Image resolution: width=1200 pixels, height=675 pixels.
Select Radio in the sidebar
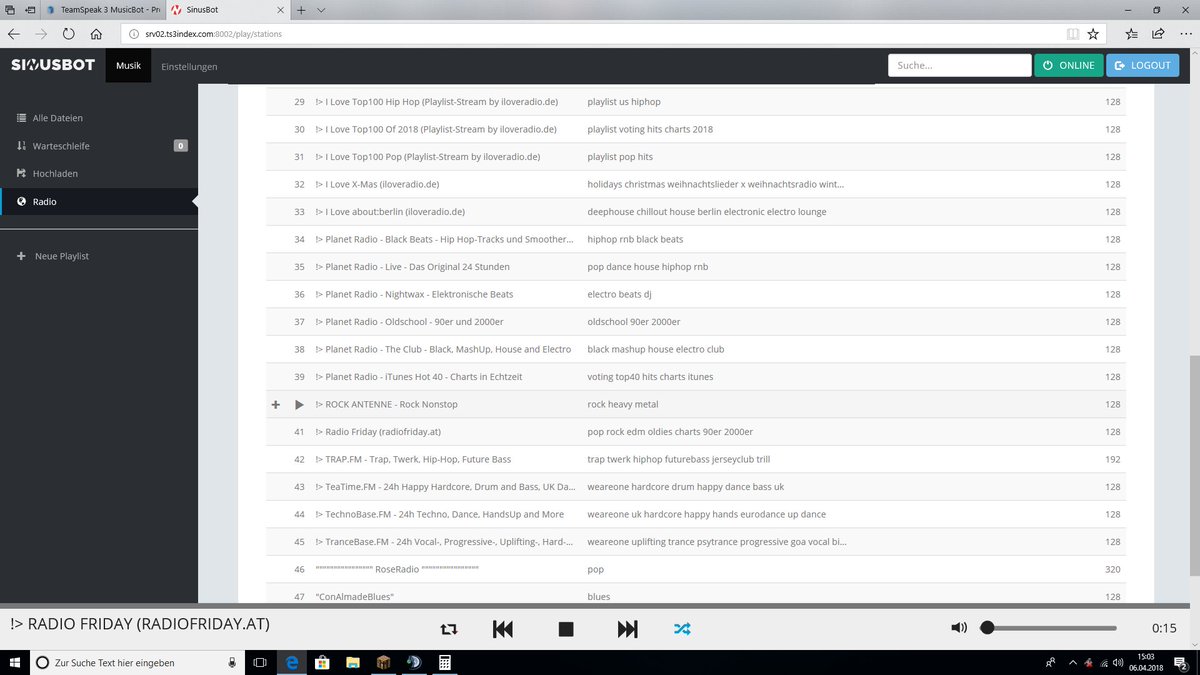click(x=100, y=202)
